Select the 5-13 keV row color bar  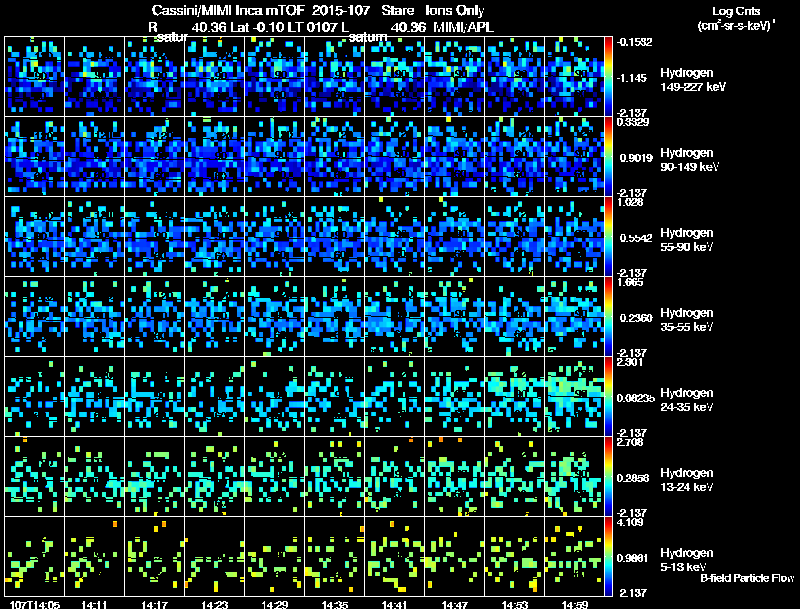pos(608,556)
